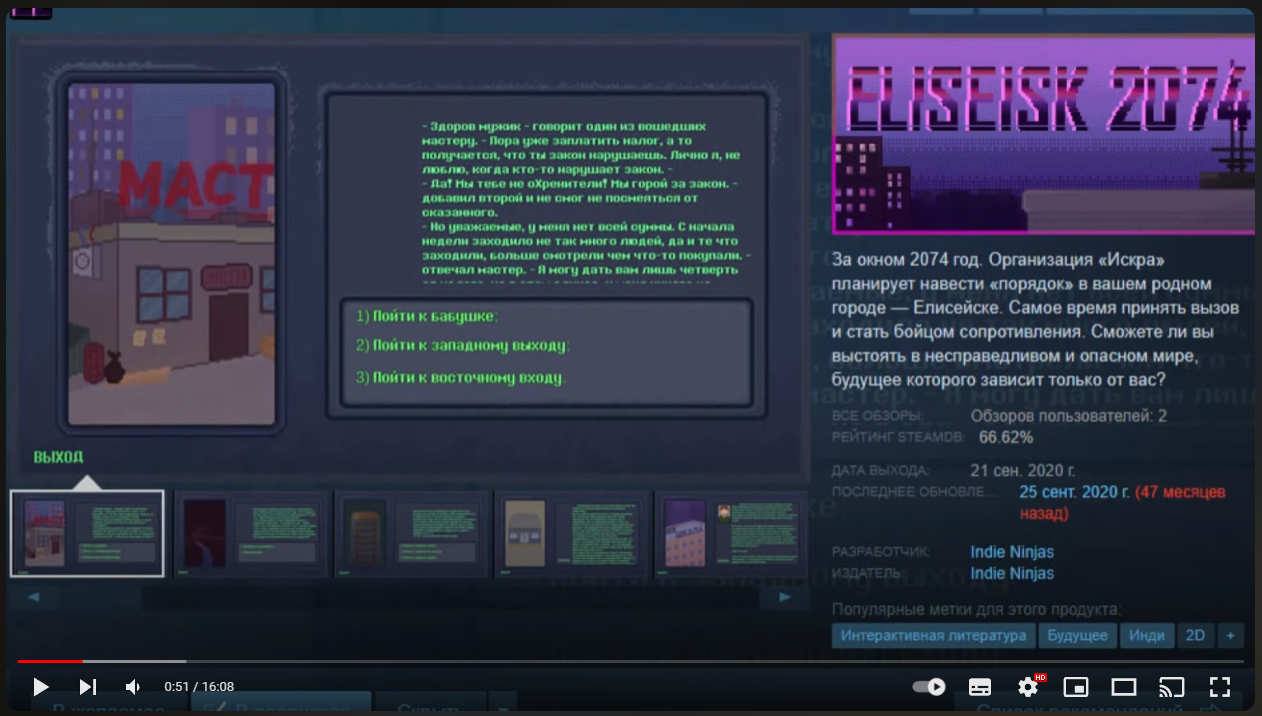Screen dimensions: 1262x716
Task: Choose option Пойти к восточному входу
Action: tap(460, 378)
